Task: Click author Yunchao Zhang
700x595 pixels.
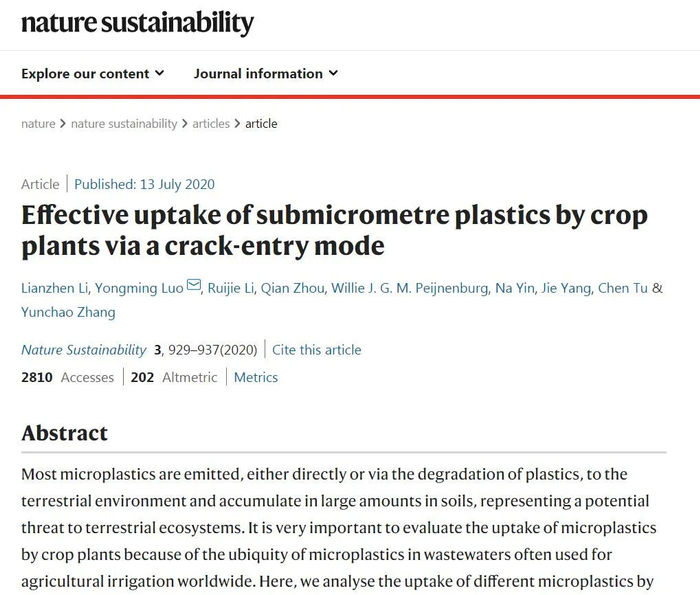Action: (x=68, y=312)
